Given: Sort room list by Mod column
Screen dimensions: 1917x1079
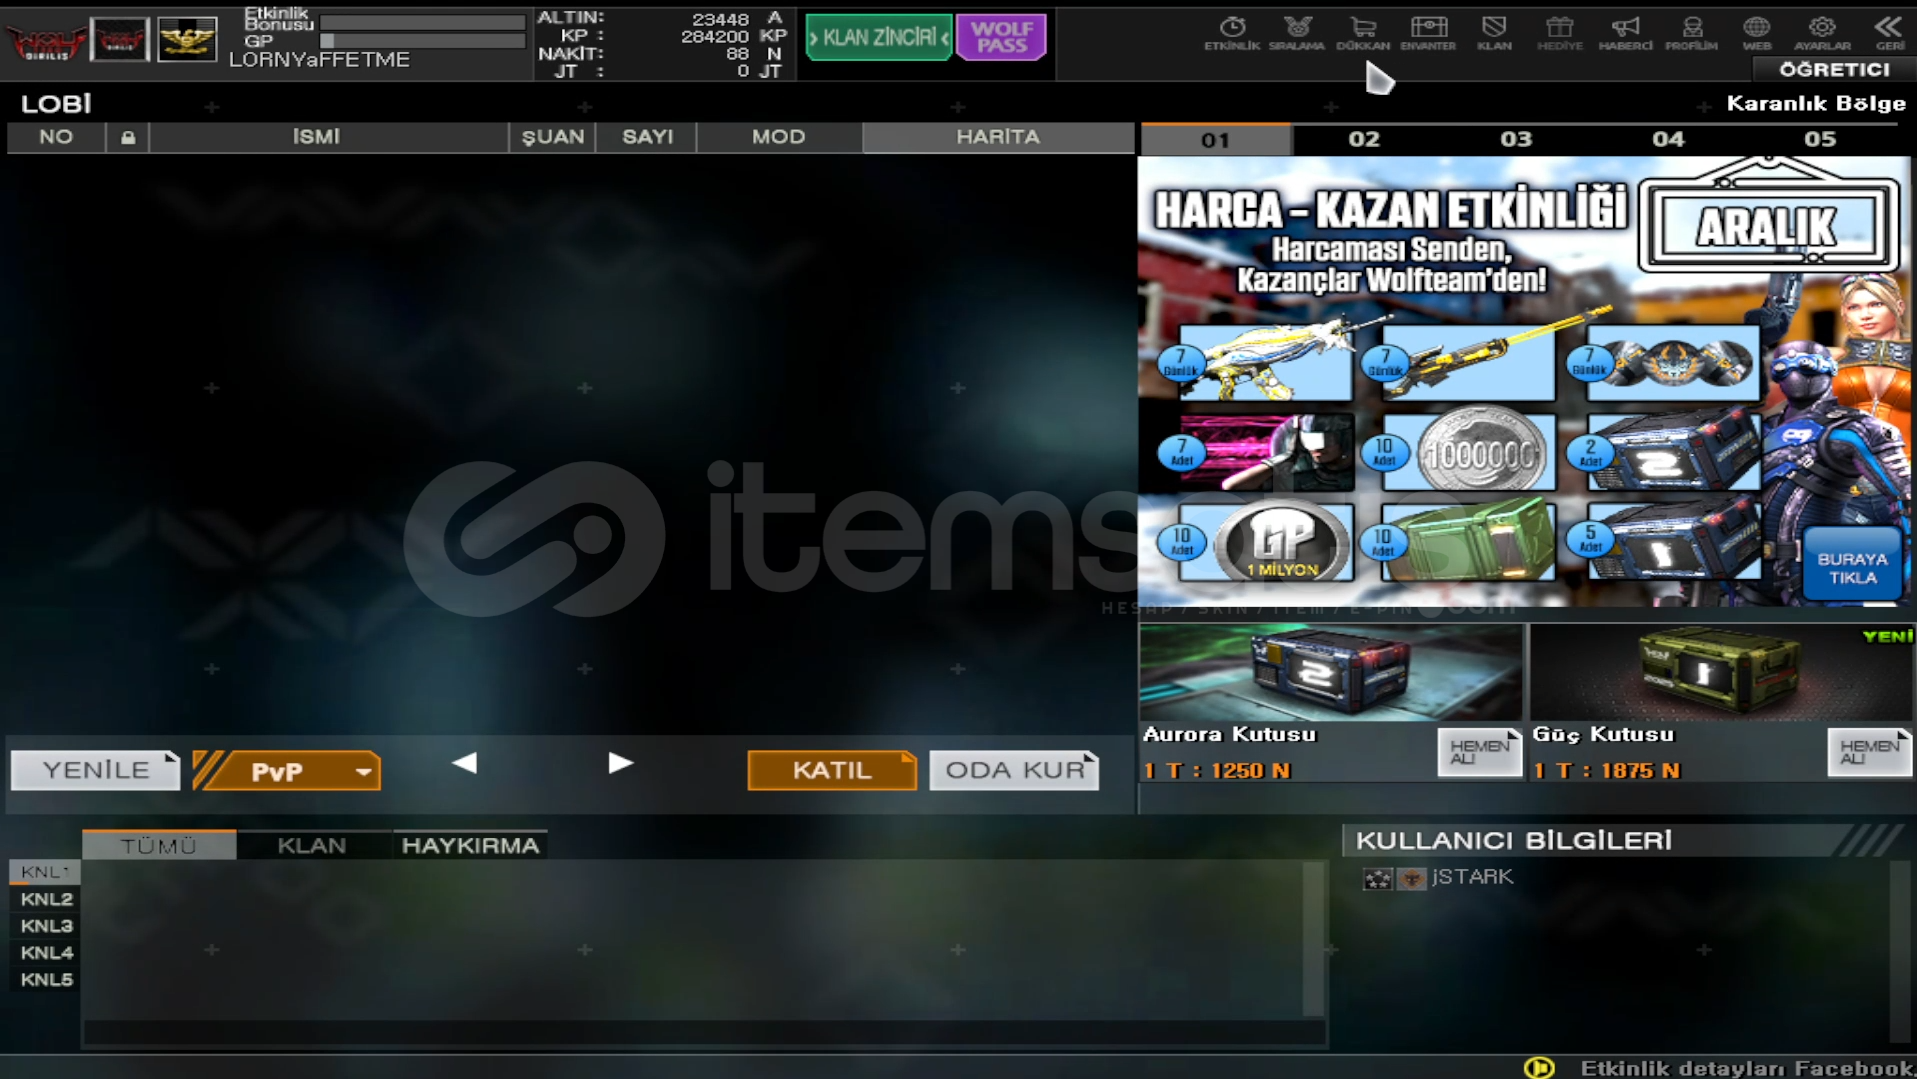Looking at the screenshot, I should tap(779, 138).
